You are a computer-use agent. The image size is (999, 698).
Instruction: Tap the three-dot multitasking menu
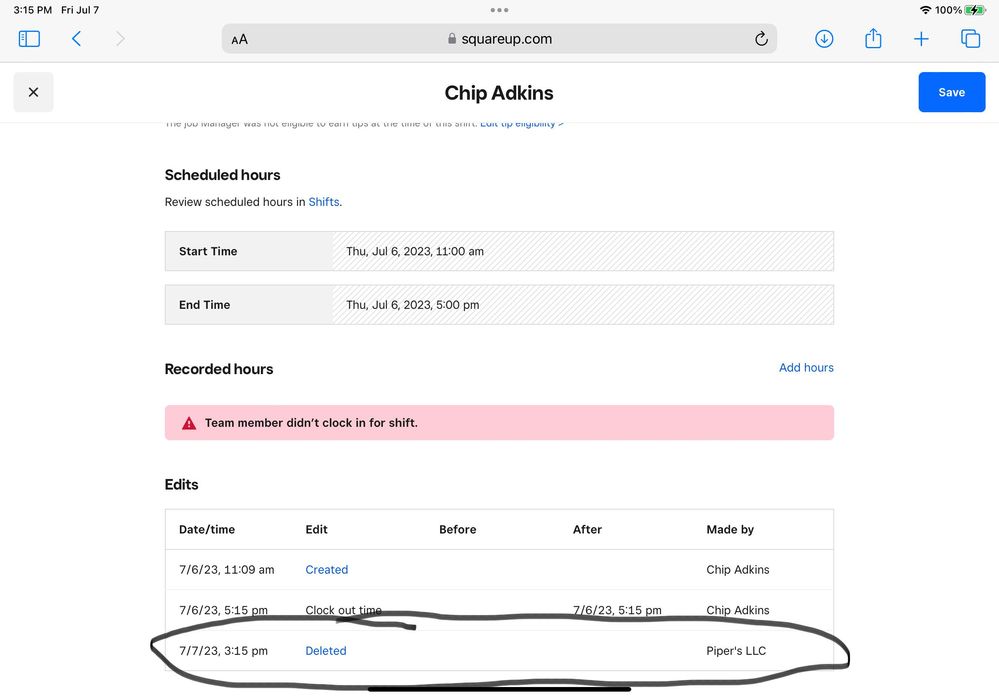coord(499,10)
